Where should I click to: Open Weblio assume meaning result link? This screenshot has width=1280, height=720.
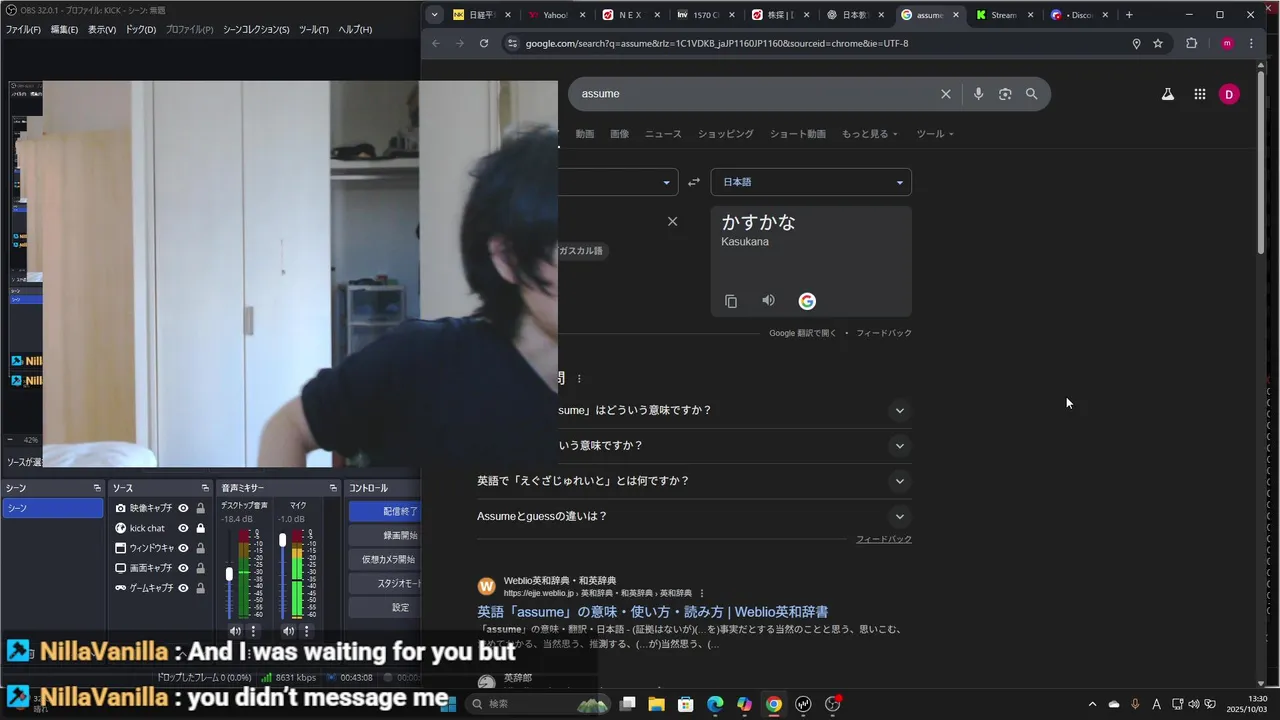click(x=652, y=612)
